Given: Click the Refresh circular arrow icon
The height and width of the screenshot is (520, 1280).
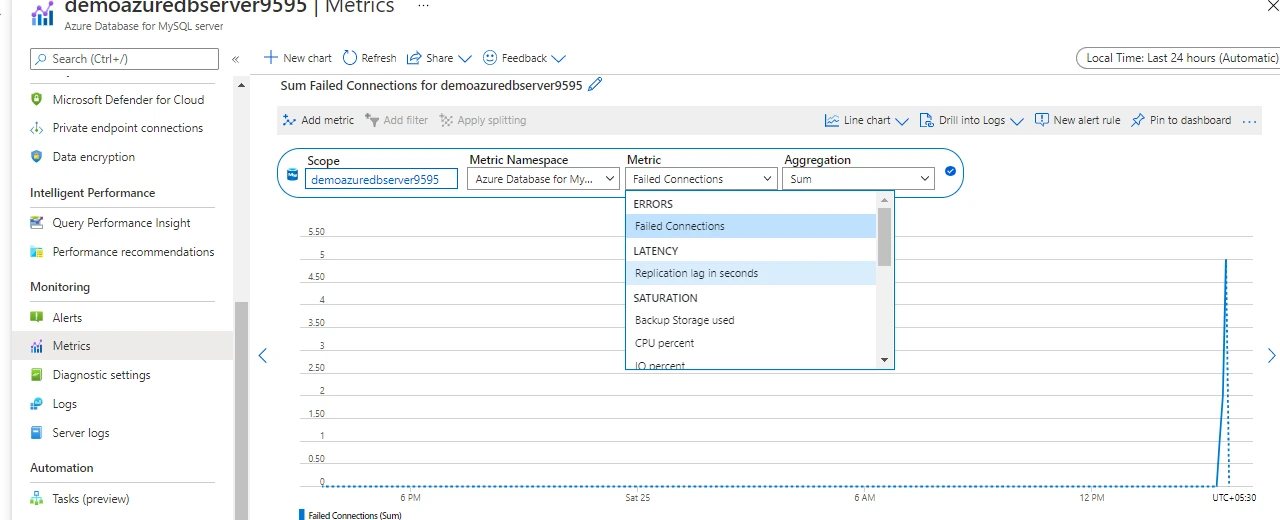Looking at the screenshot, I should (x=349, y=58).
